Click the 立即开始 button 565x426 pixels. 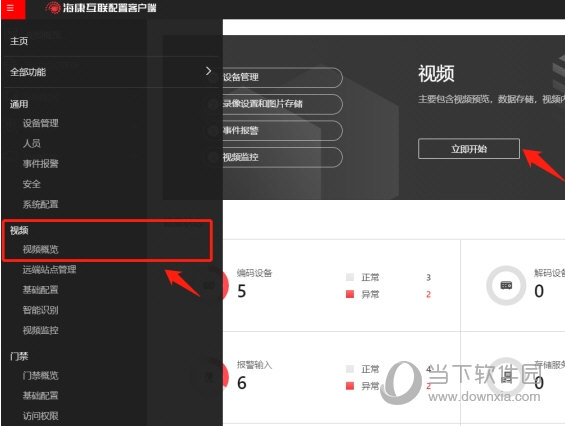point(469,148)
